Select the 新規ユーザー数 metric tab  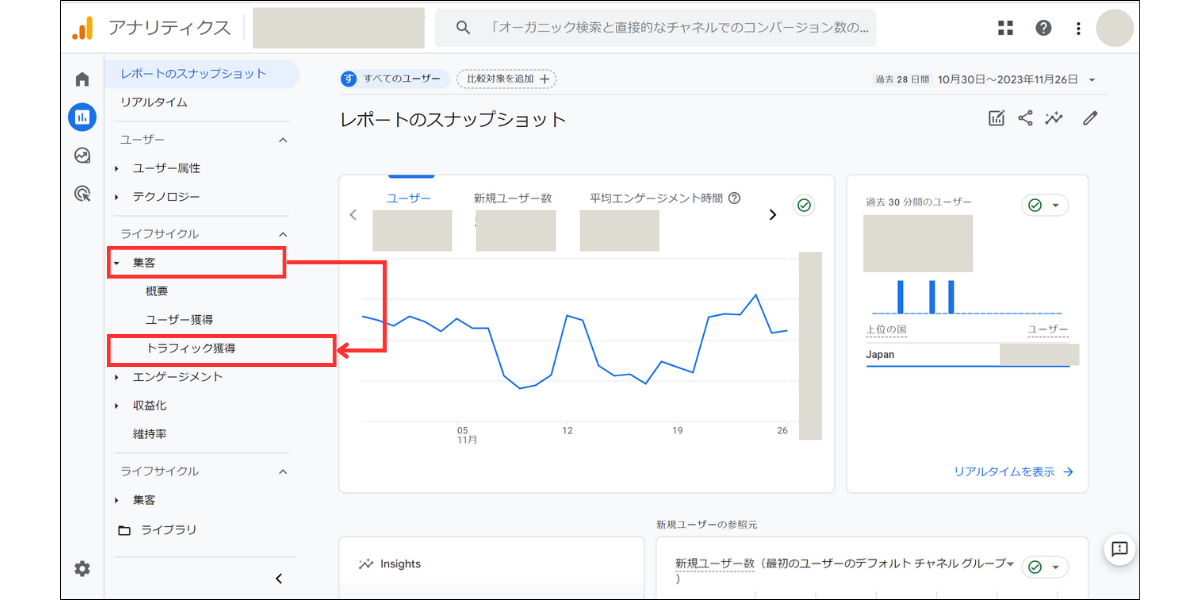513,198
